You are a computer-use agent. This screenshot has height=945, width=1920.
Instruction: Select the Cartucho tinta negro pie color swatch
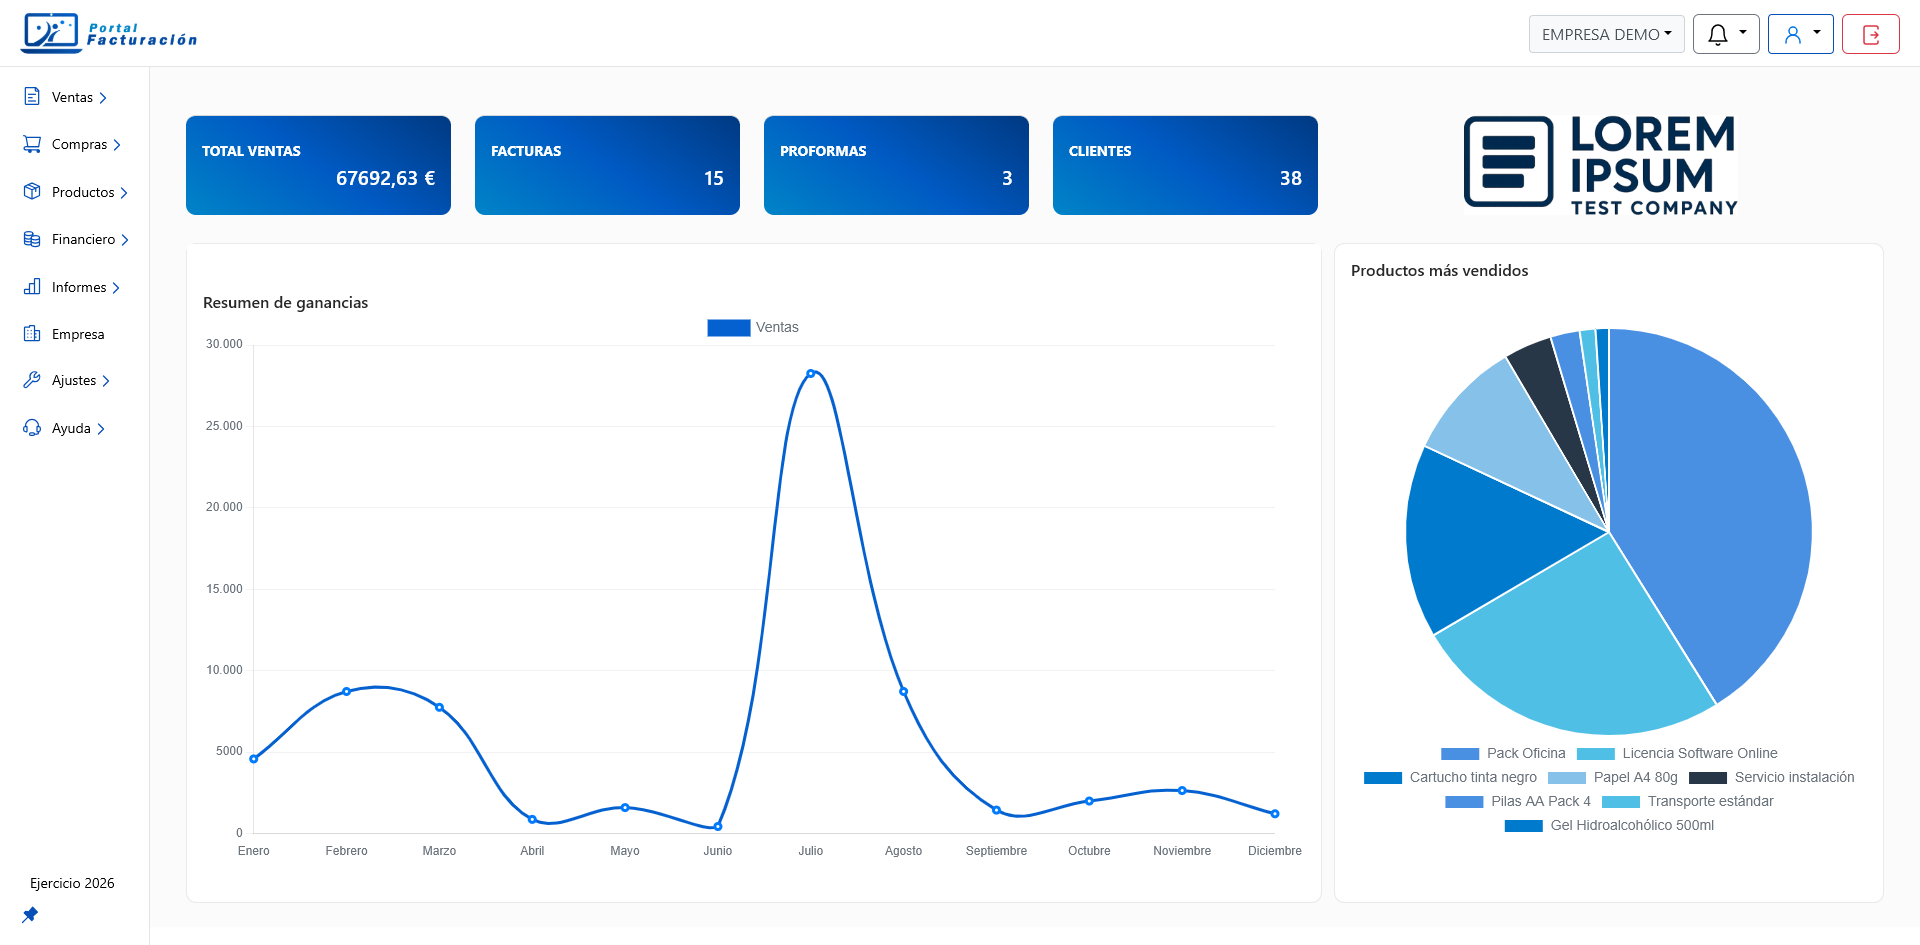click(1381, 777)
